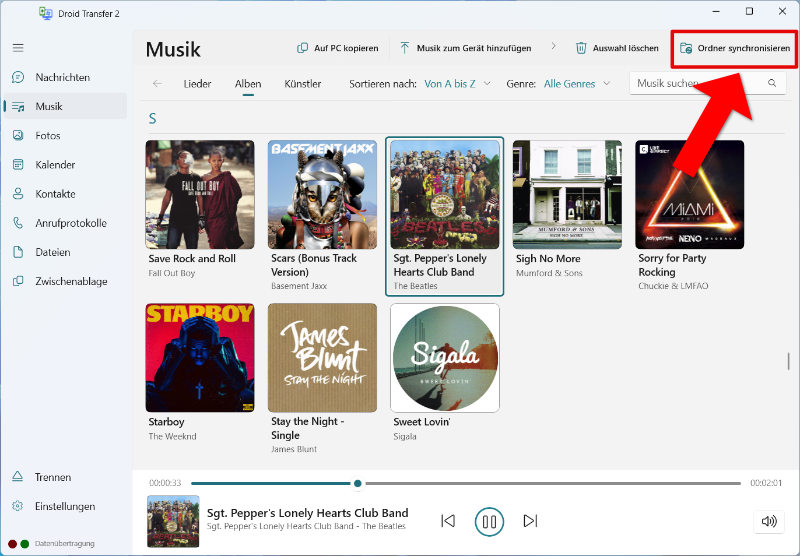800x556 pixels.
Task: Click the Droid Transfer 2 app icon
Action: tap(46, 13)
